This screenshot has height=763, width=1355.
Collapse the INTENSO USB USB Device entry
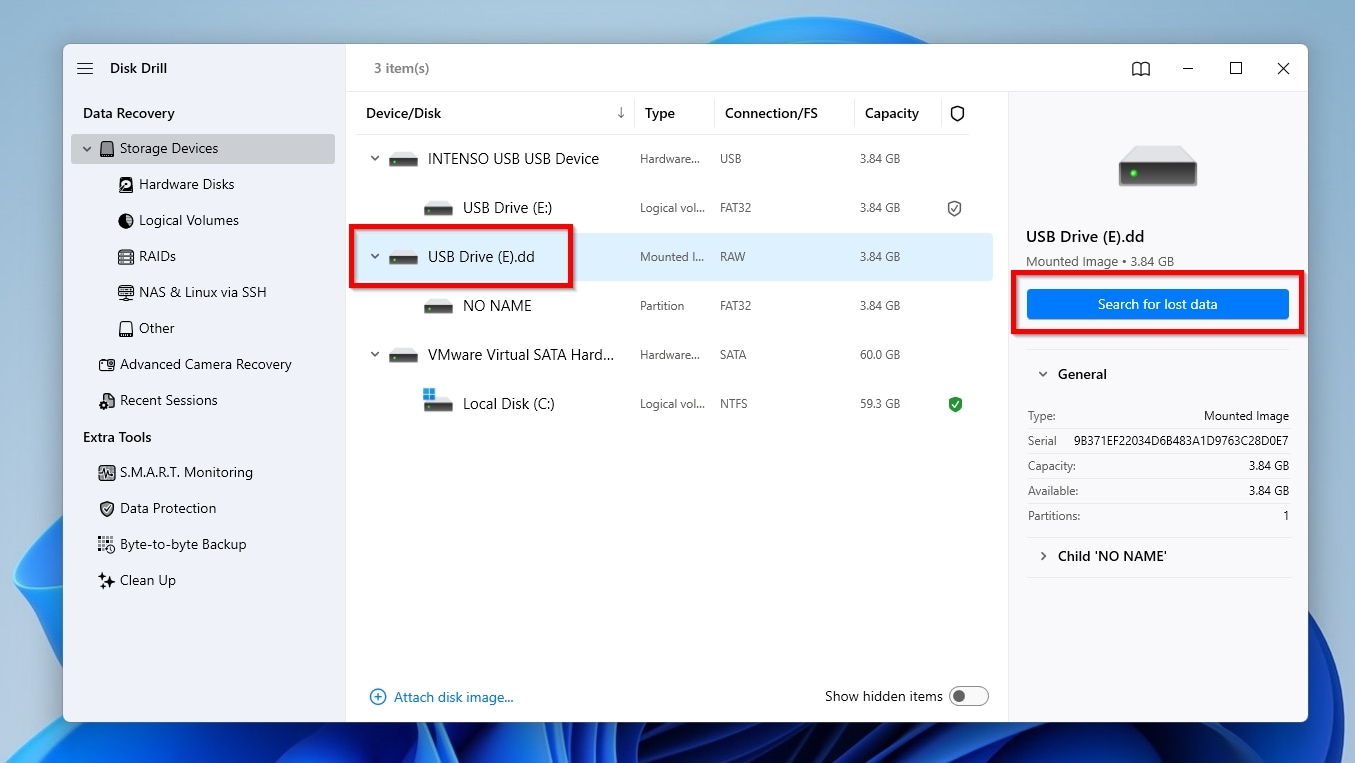pyautogui.click(x=375, y=158)
